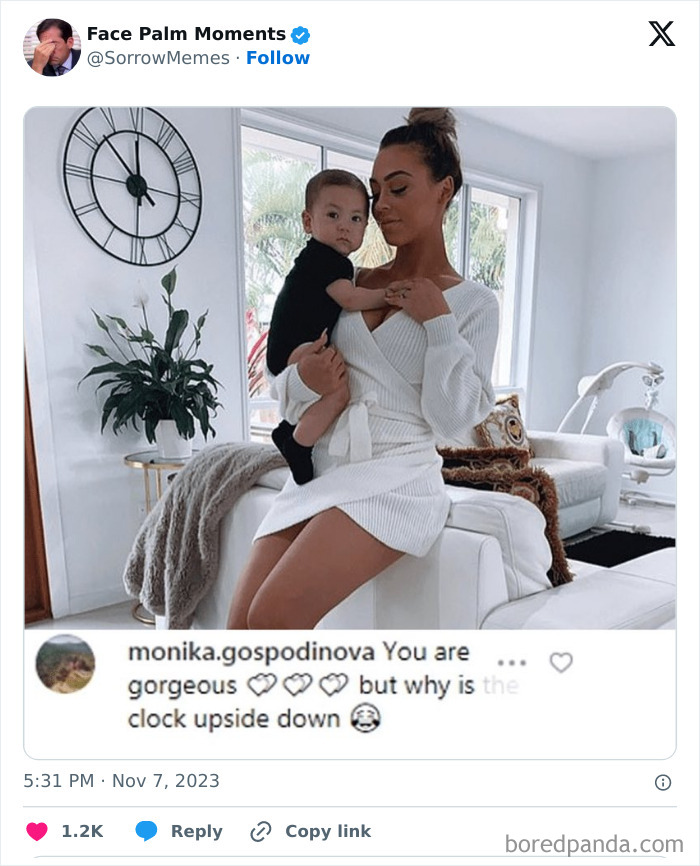700x866 pixels.
Task: Click the Reply label
Action: tap(197, 831)
